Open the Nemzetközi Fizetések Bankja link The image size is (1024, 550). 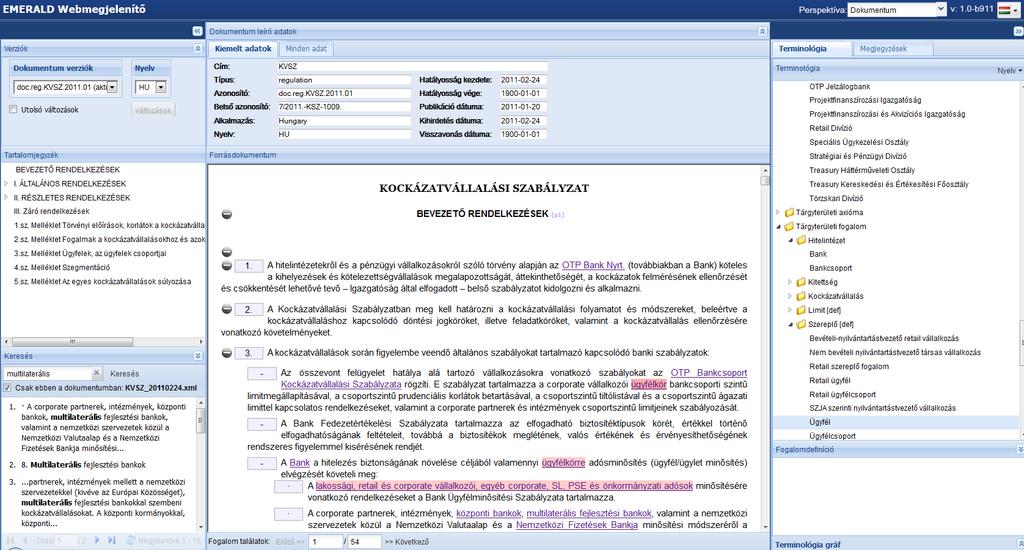pyautogui.click(x=577, y=525)
